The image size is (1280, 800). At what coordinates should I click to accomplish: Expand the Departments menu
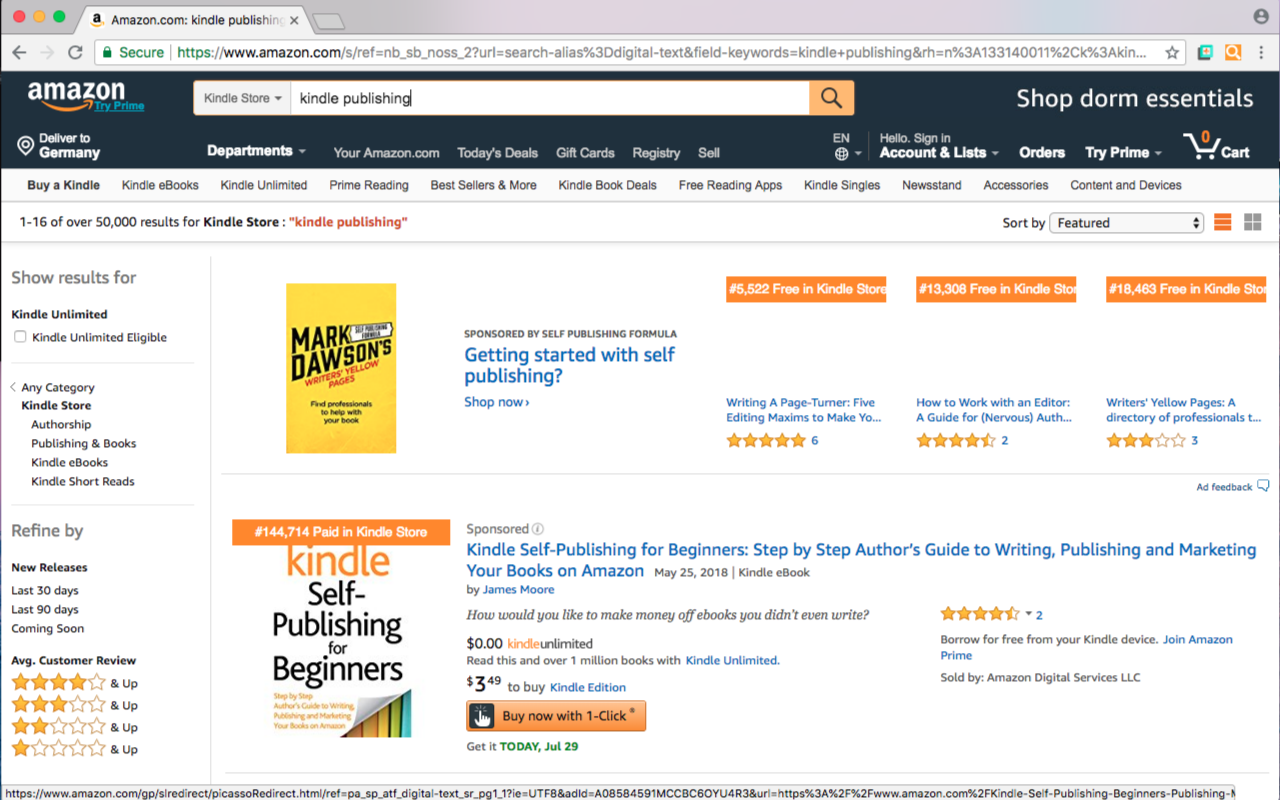(256, 151)
